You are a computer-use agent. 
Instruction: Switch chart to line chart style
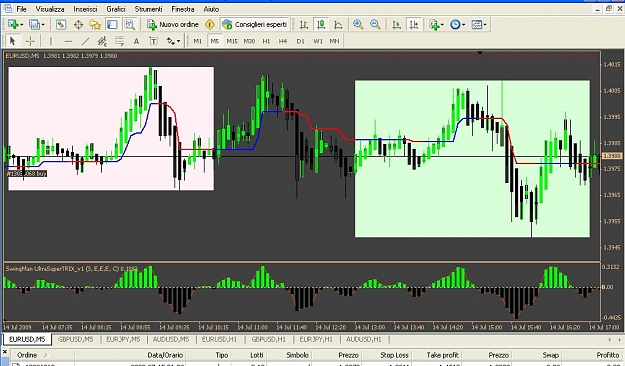click(338, 25)
